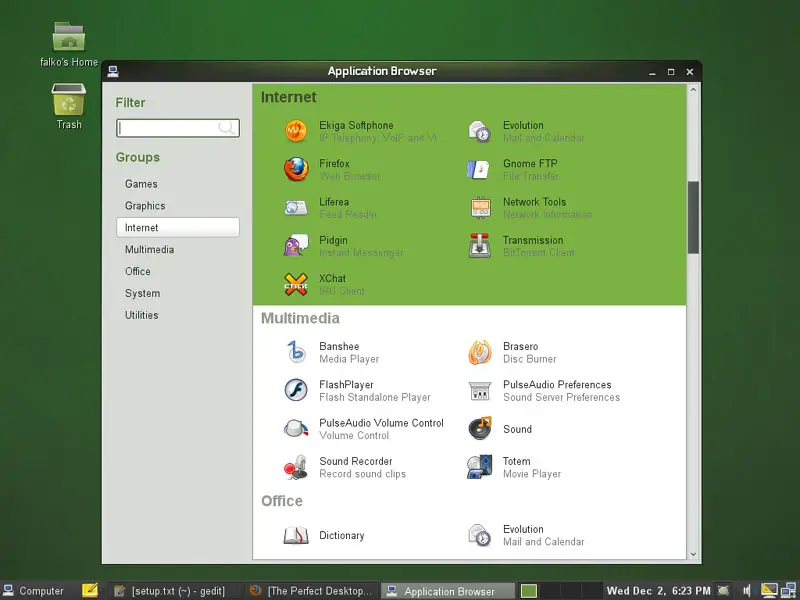The height and width of the screenshot is (600, 800).
Task: Click the 'Ekiga Softphone' label
Action: [x=356, y=125]
